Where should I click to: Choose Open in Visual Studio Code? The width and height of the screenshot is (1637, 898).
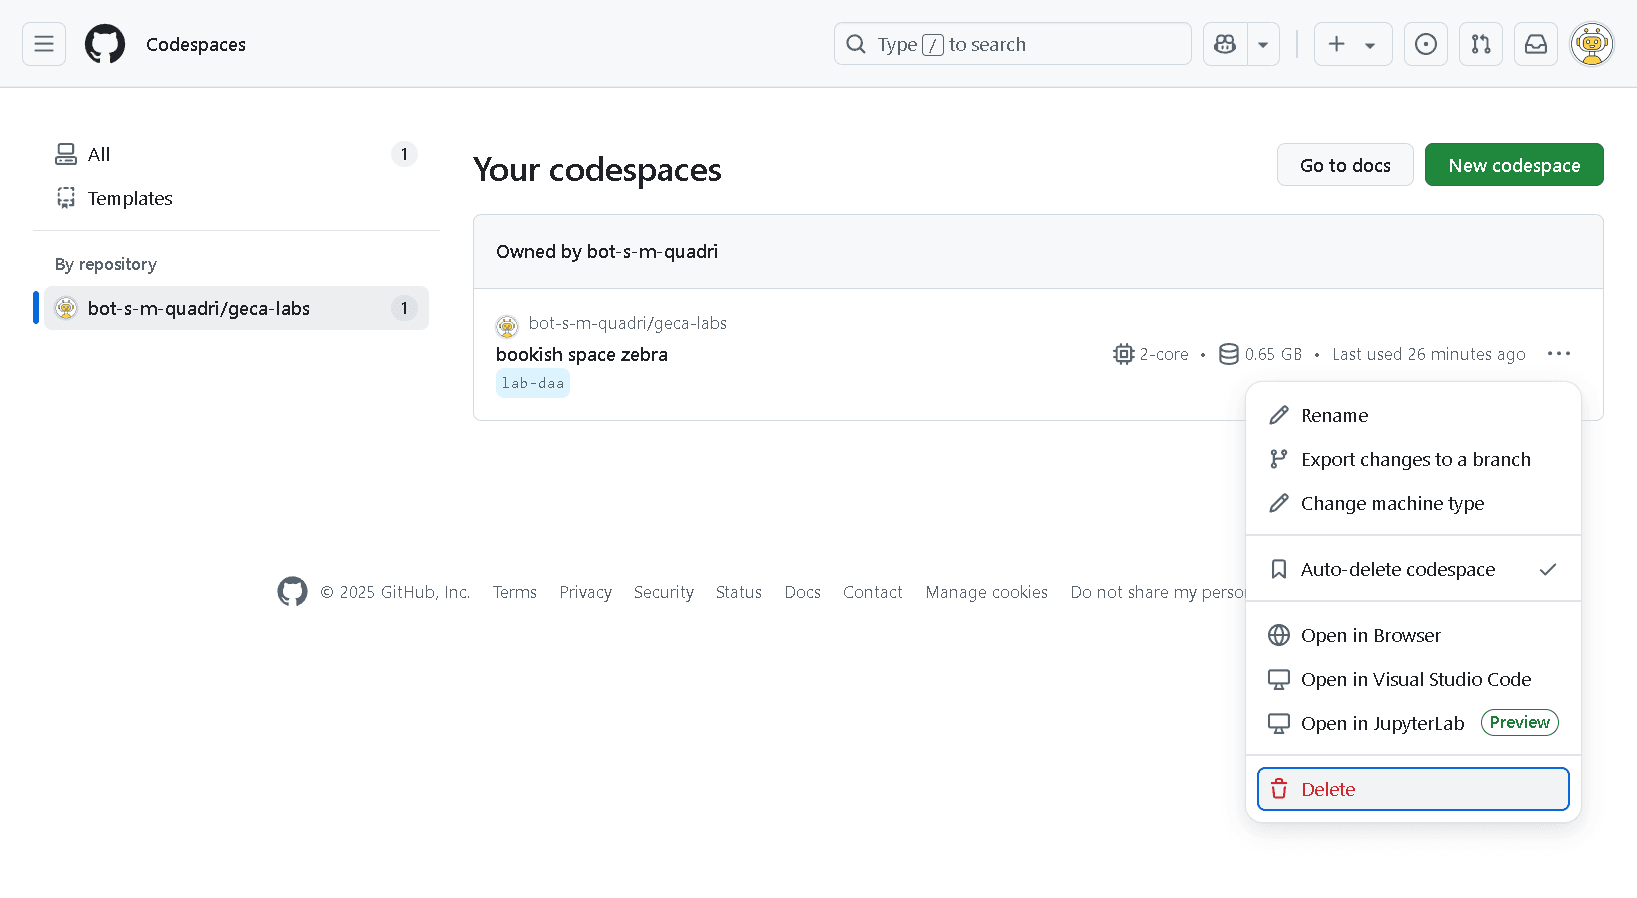tap(1413, 679)
